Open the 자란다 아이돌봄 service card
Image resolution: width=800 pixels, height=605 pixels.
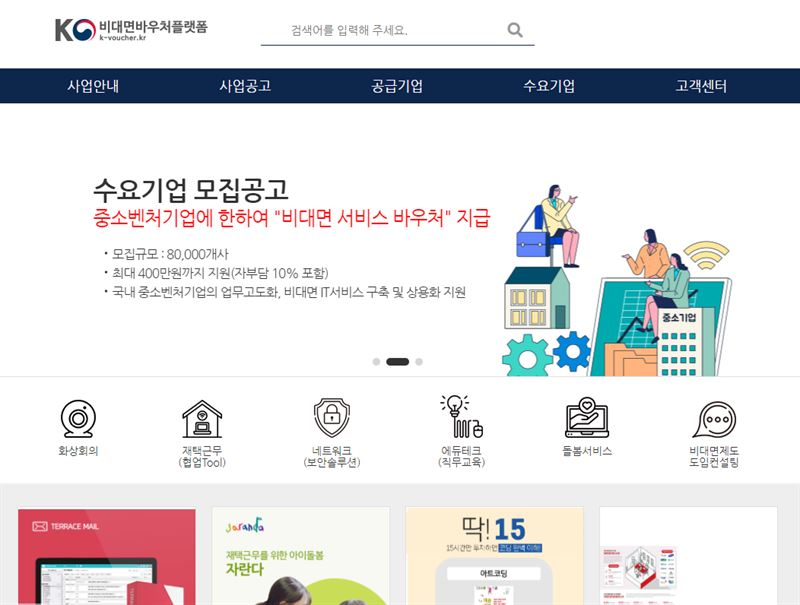[x=301, y=556]
